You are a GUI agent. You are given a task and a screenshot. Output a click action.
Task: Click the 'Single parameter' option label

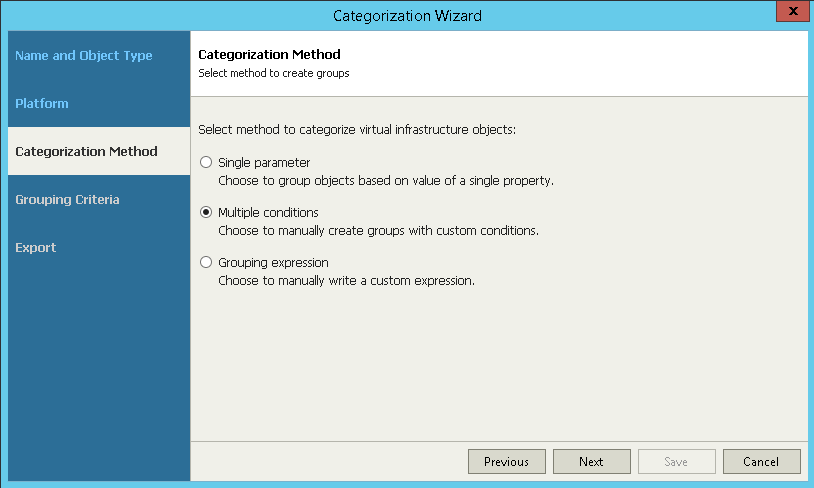tap(264, 162)
